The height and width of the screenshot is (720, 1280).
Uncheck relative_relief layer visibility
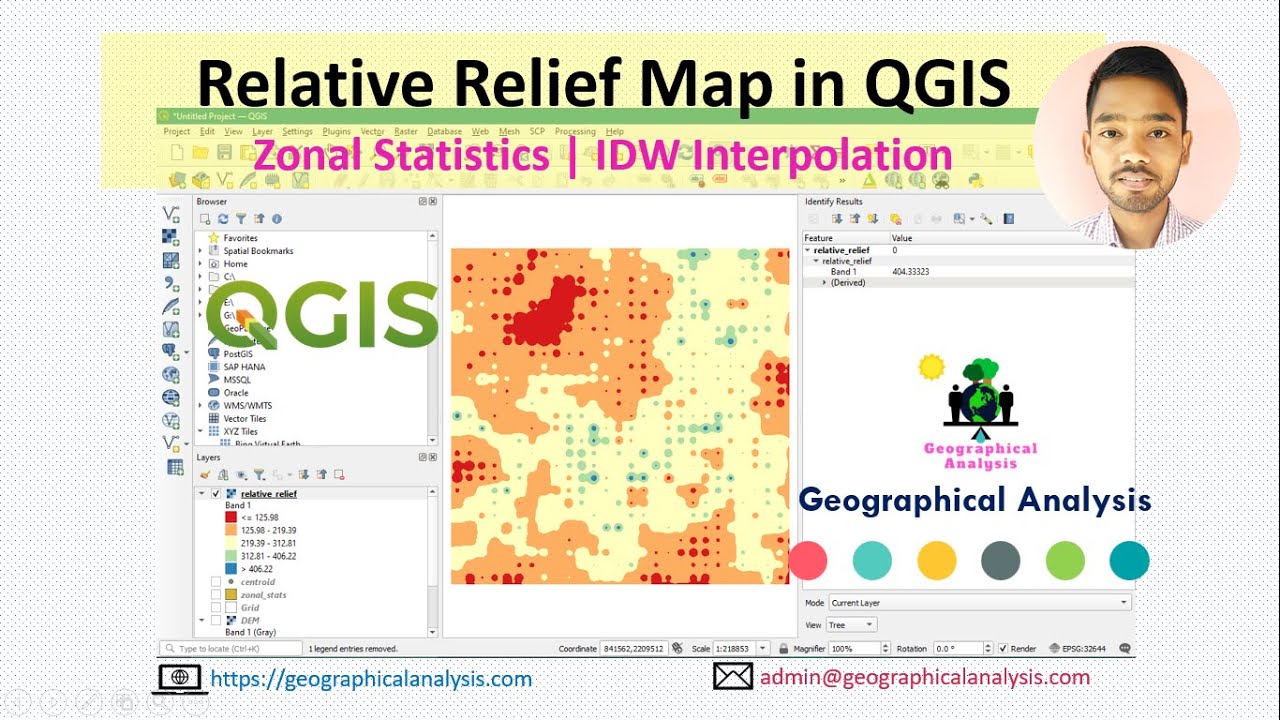click(x=216, y=494)
